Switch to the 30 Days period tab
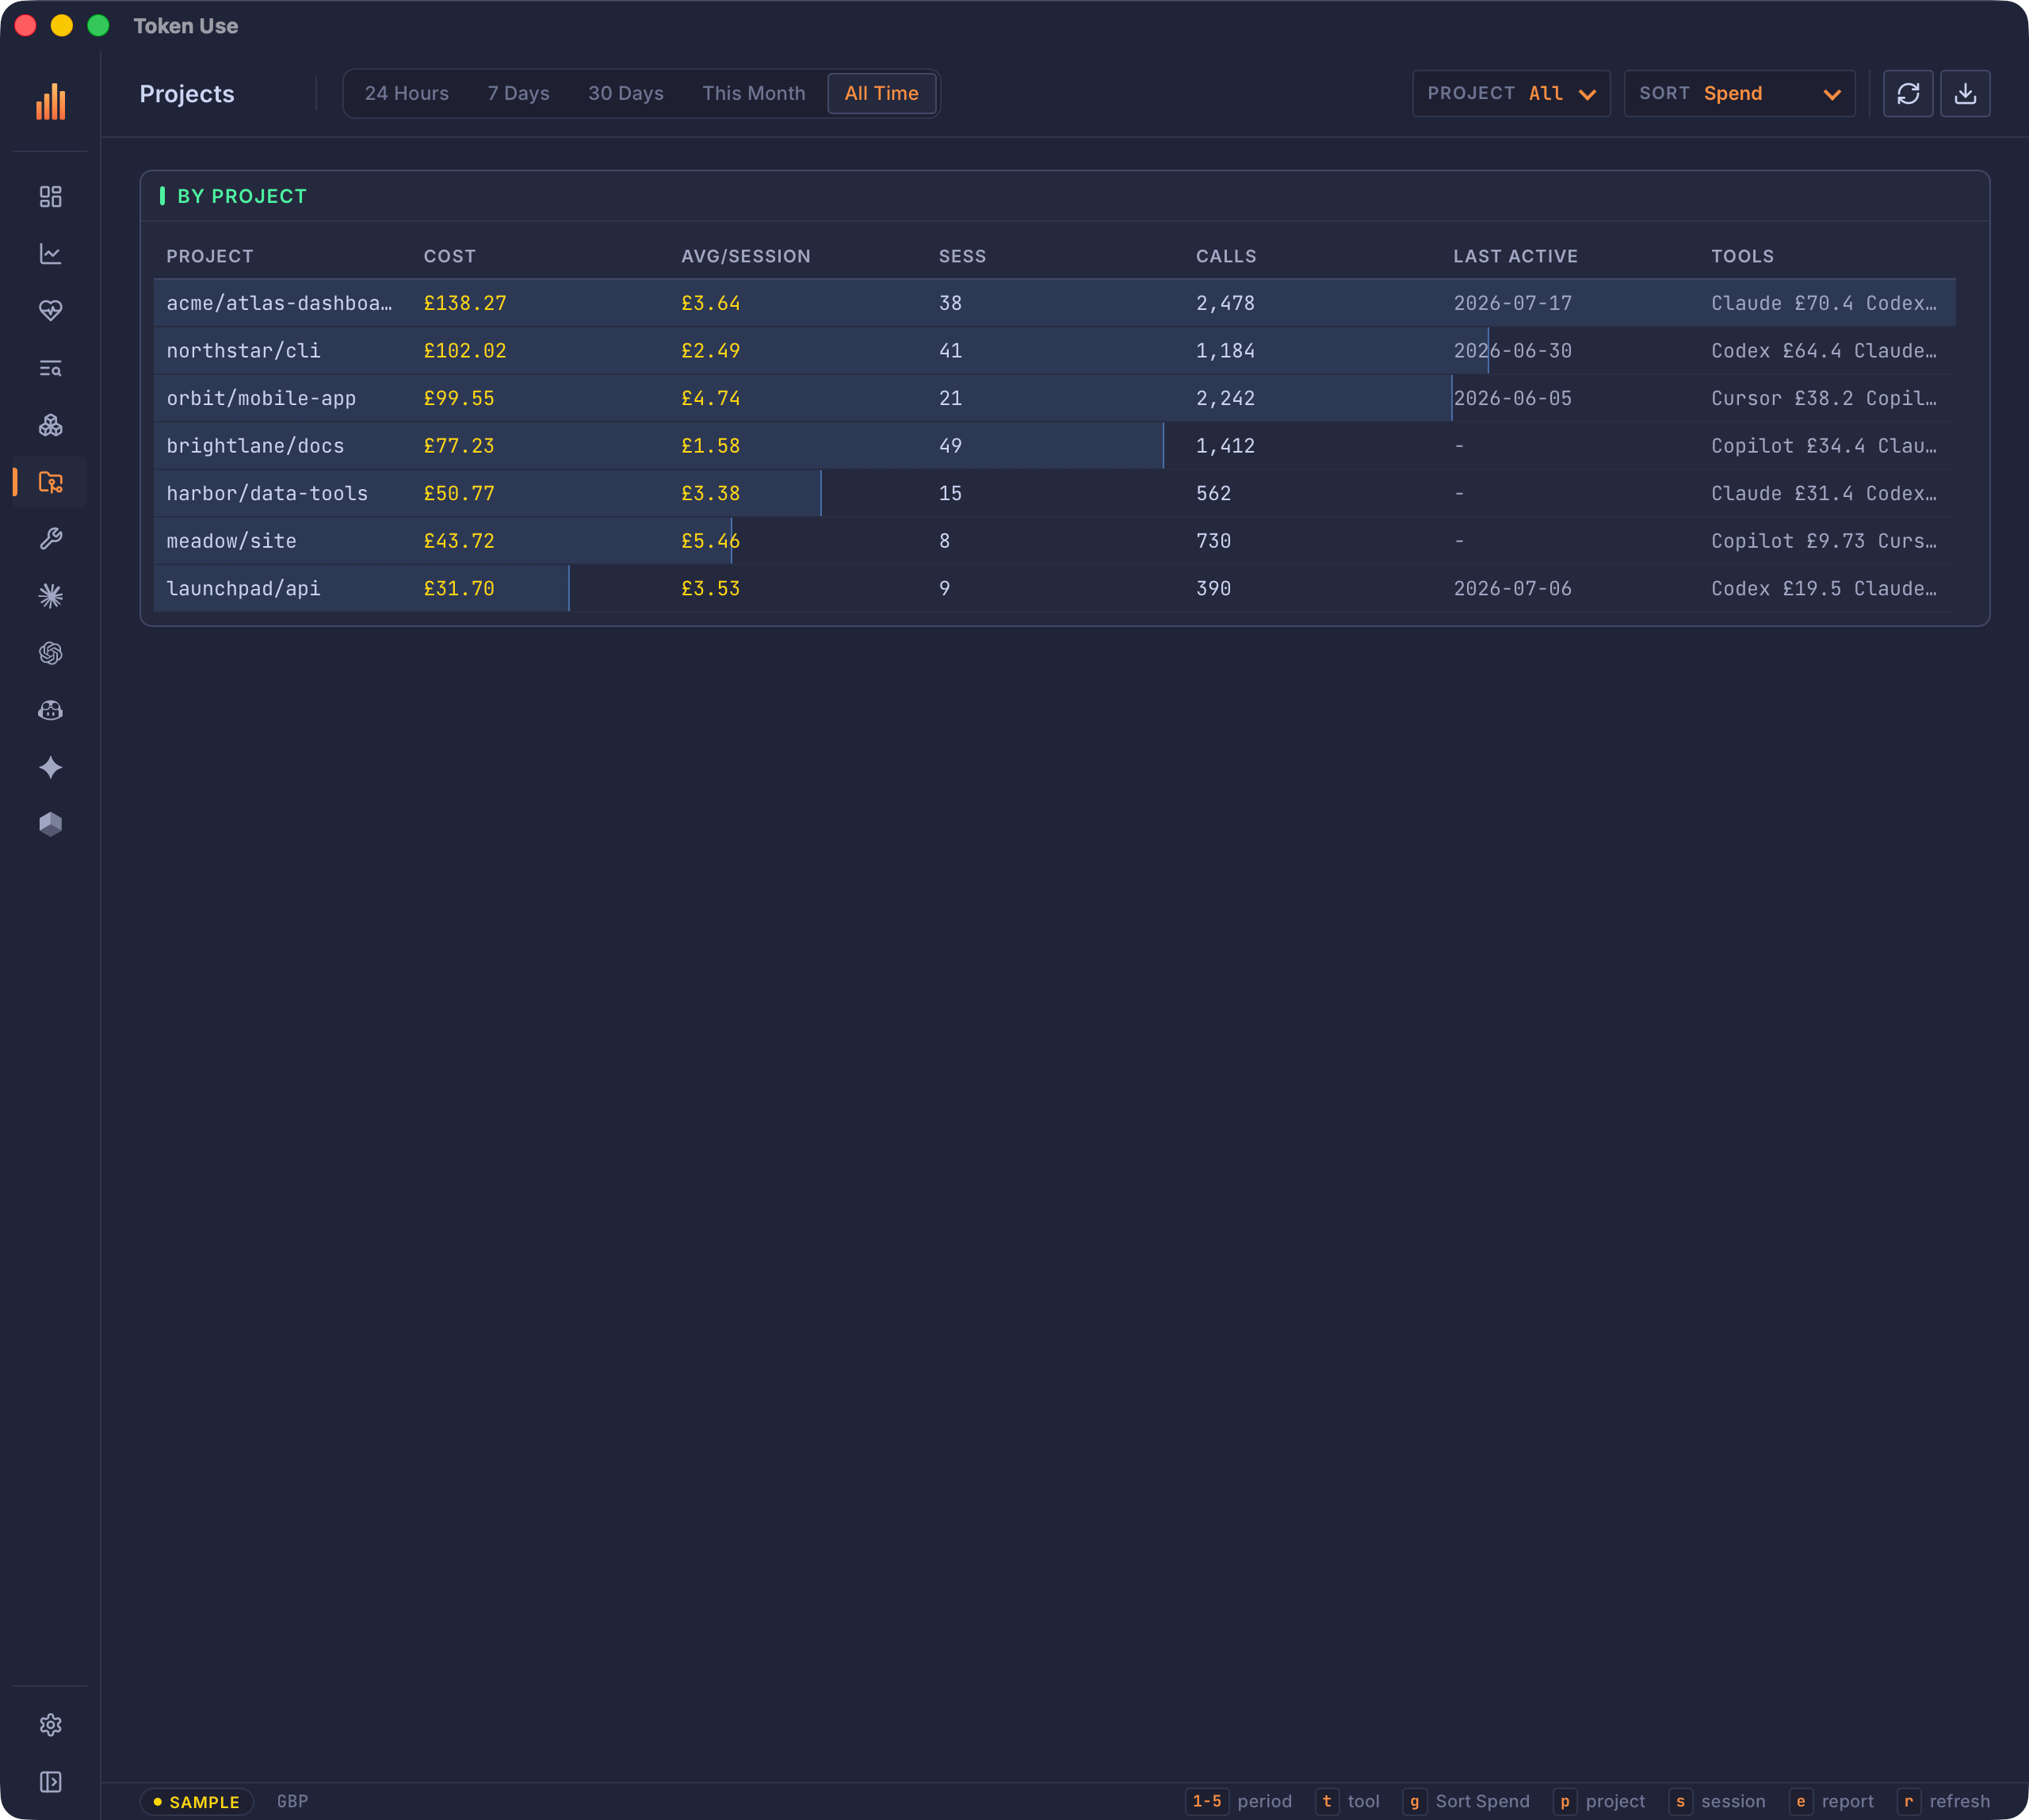This screenshot has width=2029, height=1820. [626, 93]
